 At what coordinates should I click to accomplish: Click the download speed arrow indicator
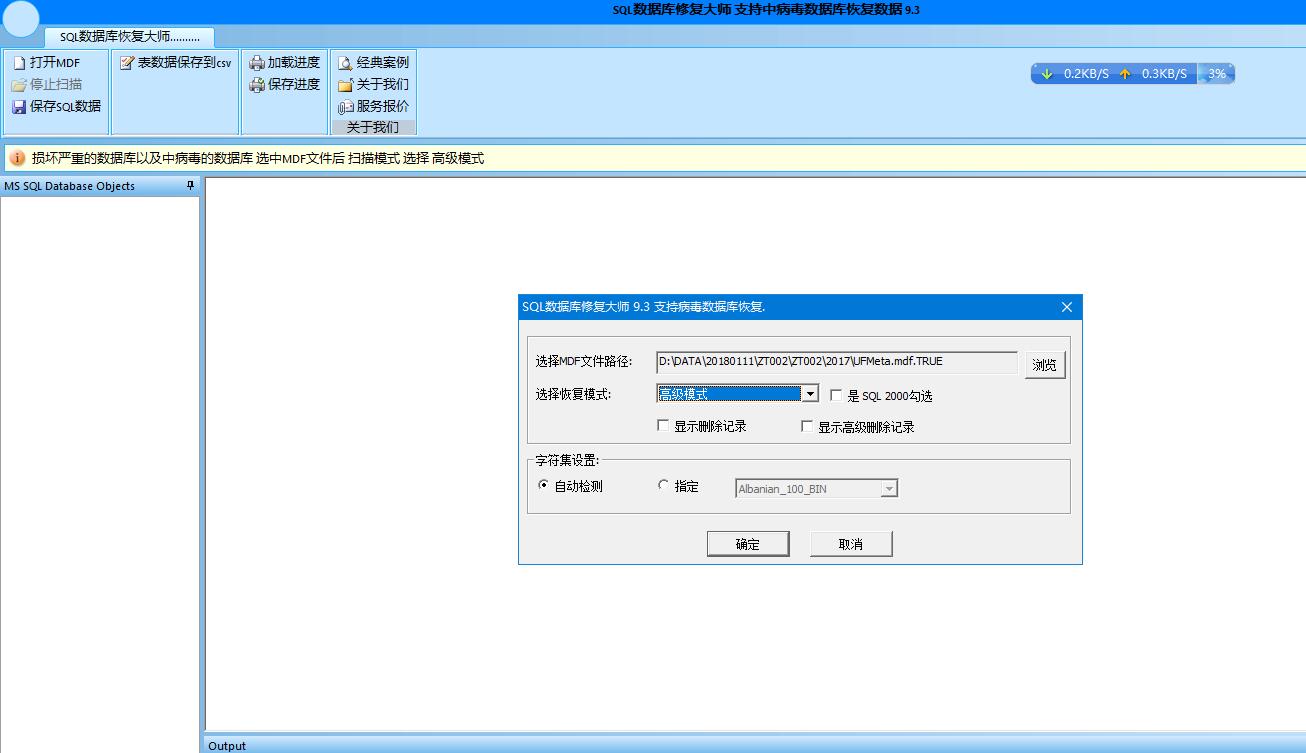pos(1047,74)
